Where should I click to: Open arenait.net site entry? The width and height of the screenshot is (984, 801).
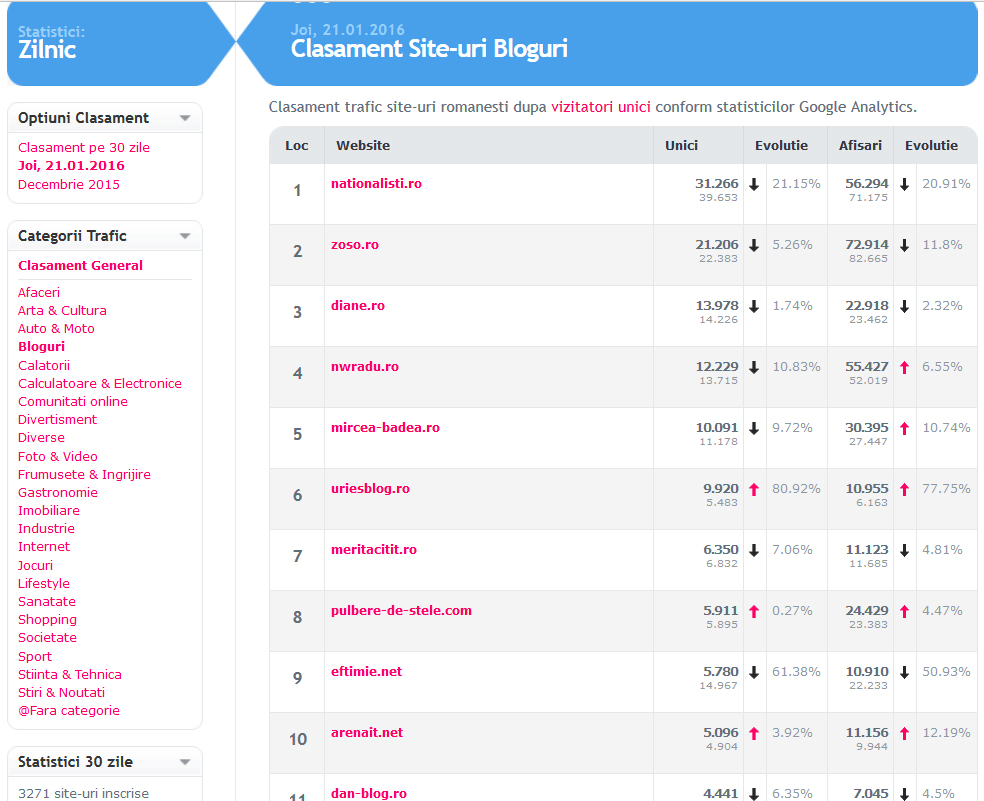pos(367,733)
